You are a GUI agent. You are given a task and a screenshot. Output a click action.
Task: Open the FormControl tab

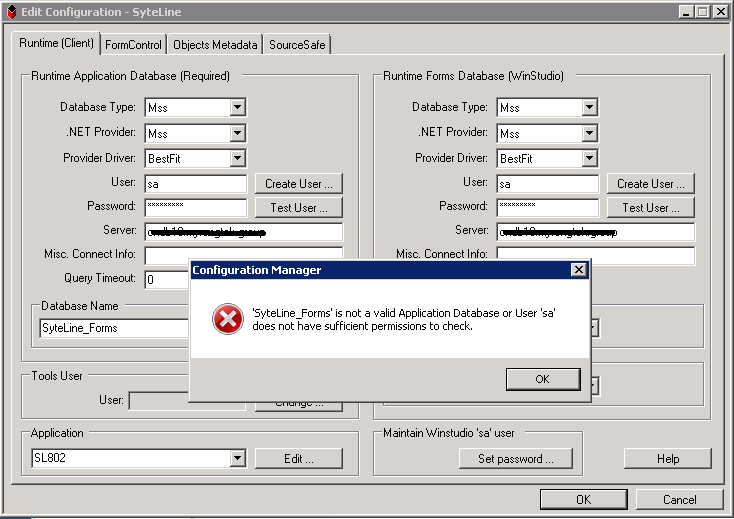pos(133,45)
